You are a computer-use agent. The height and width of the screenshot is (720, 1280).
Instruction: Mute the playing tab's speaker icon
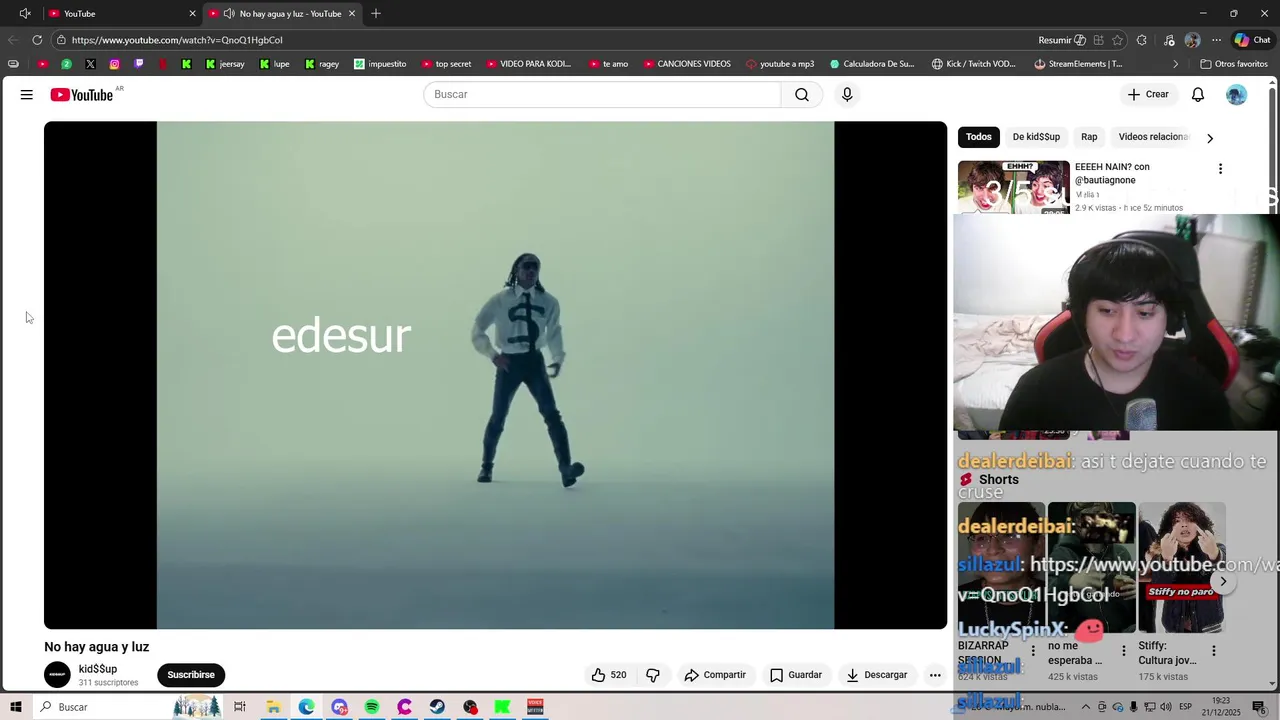[229, 14]
